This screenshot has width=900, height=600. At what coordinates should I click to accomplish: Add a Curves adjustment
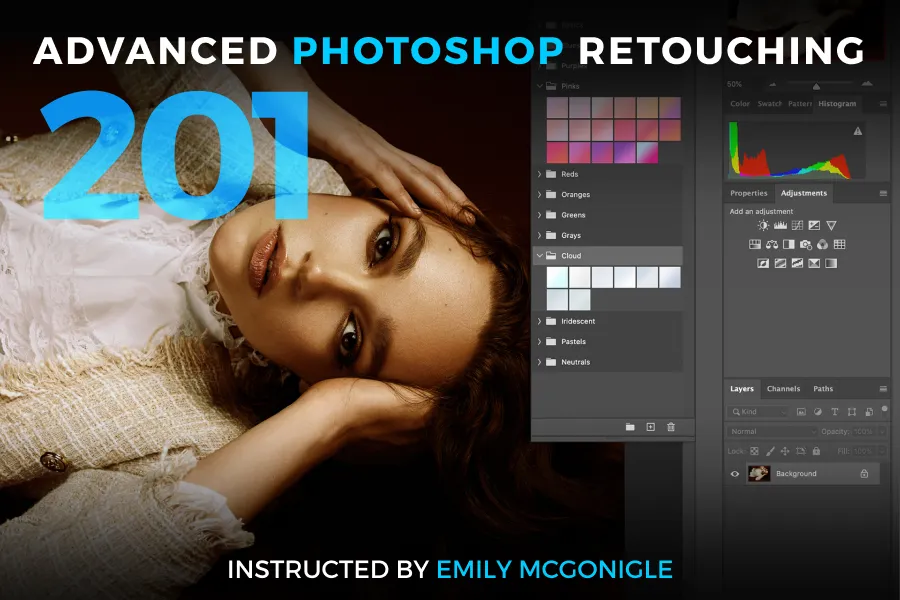[x=797, y=226]
